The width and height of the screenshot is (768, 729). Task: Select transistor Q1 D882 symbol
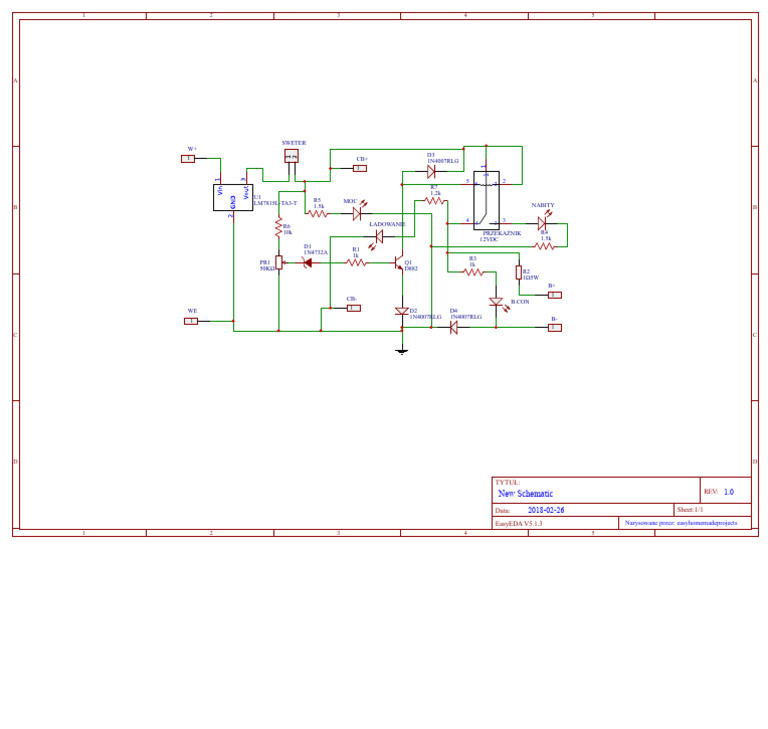[x=399, y=263]
